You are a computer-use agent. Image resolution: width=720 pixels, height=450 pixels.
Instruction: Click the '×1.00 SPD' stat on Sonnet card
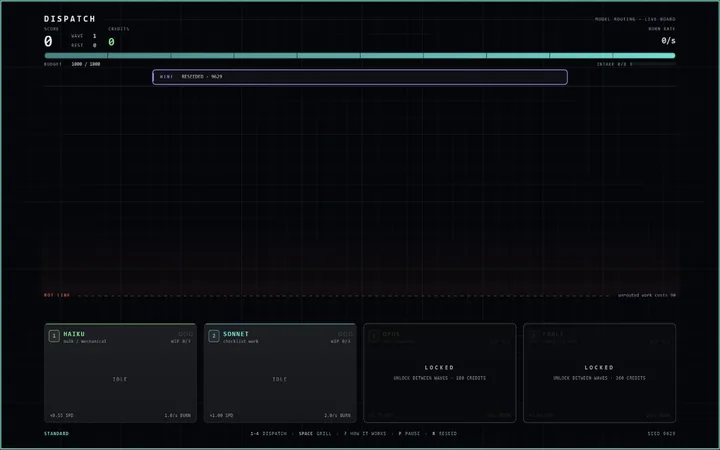click(221, 416)
